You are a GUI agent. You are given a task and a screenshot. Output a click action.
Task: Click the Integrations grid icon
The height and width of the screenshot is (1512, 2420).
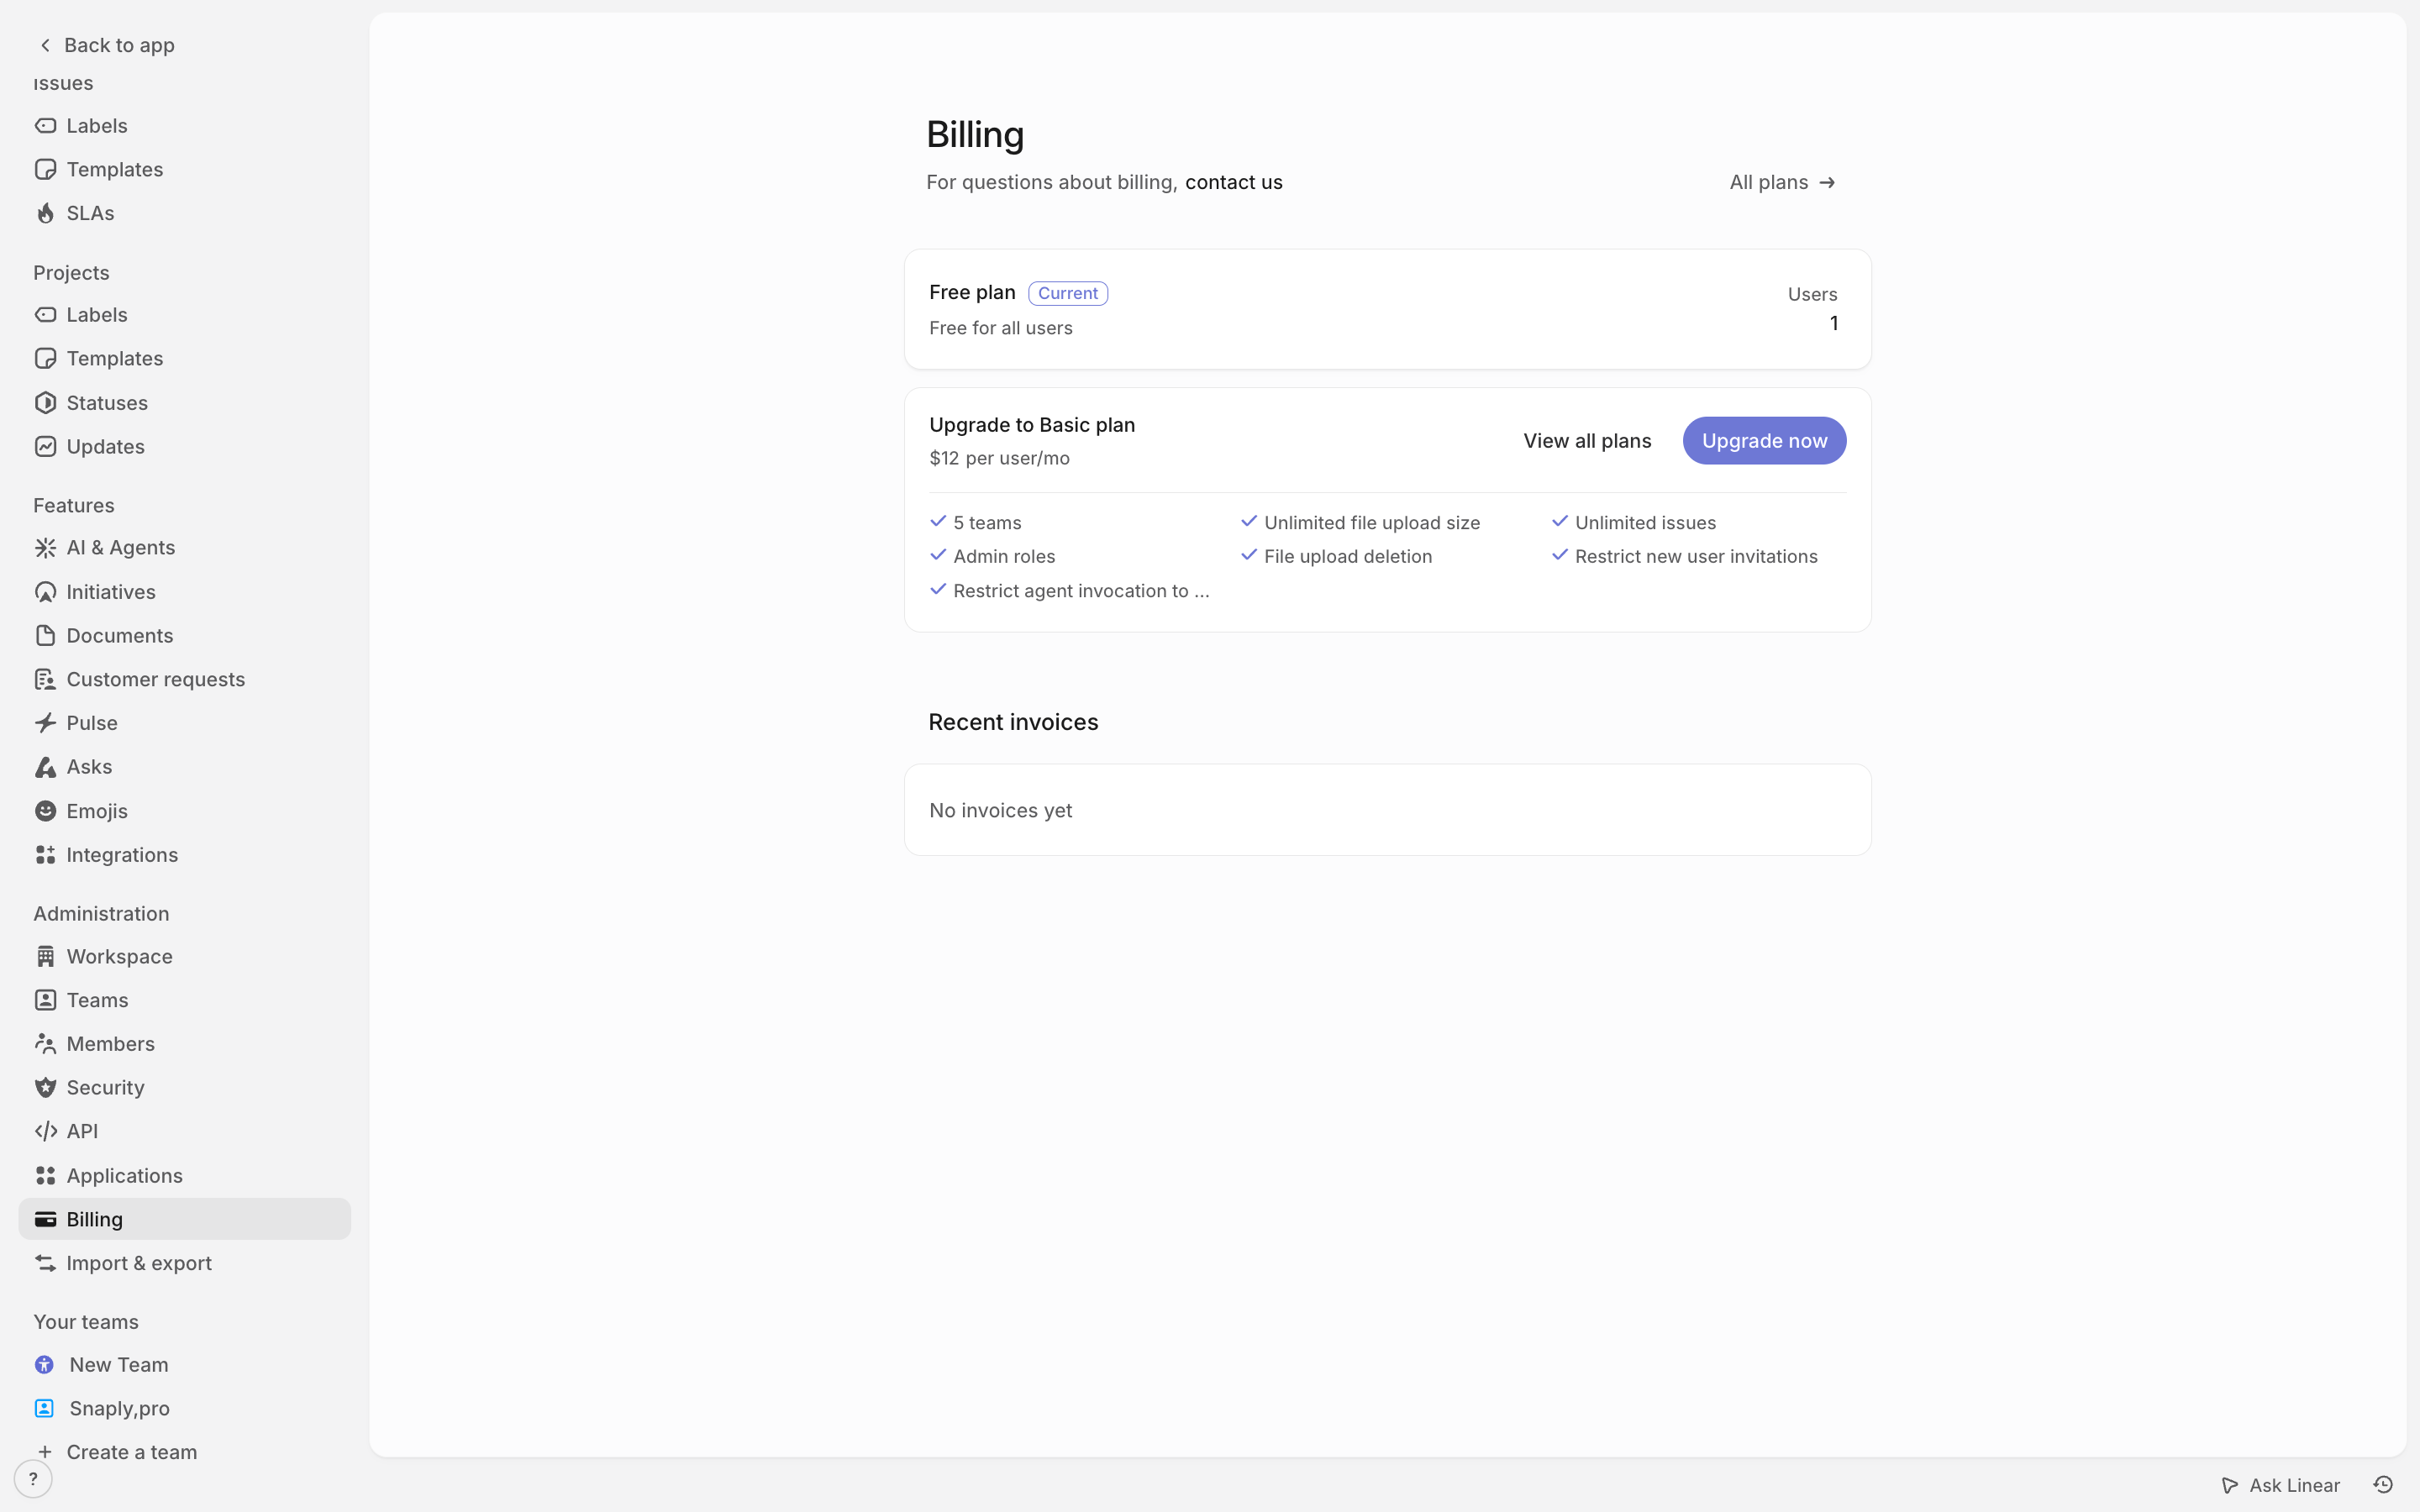pos(45,855)
